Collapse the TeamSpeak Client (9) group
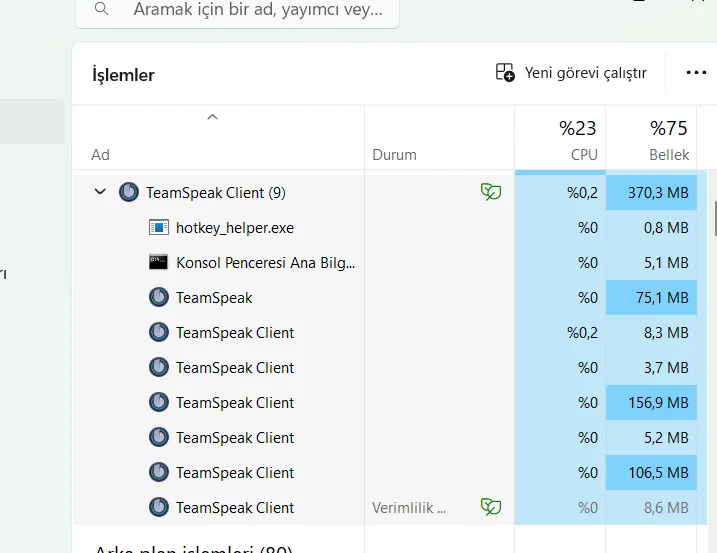The width and height of the screenshot is (717, 553). pyautogui.click(x=100, y=192)
